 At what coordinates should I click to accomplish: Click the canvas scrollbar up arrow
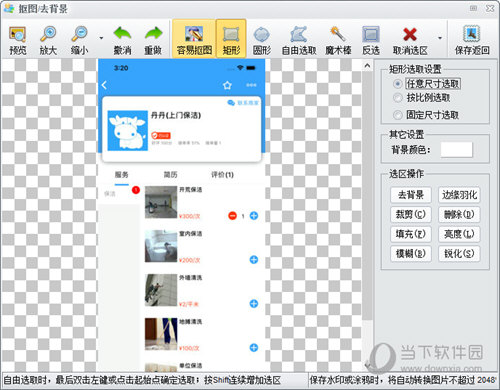367,66
